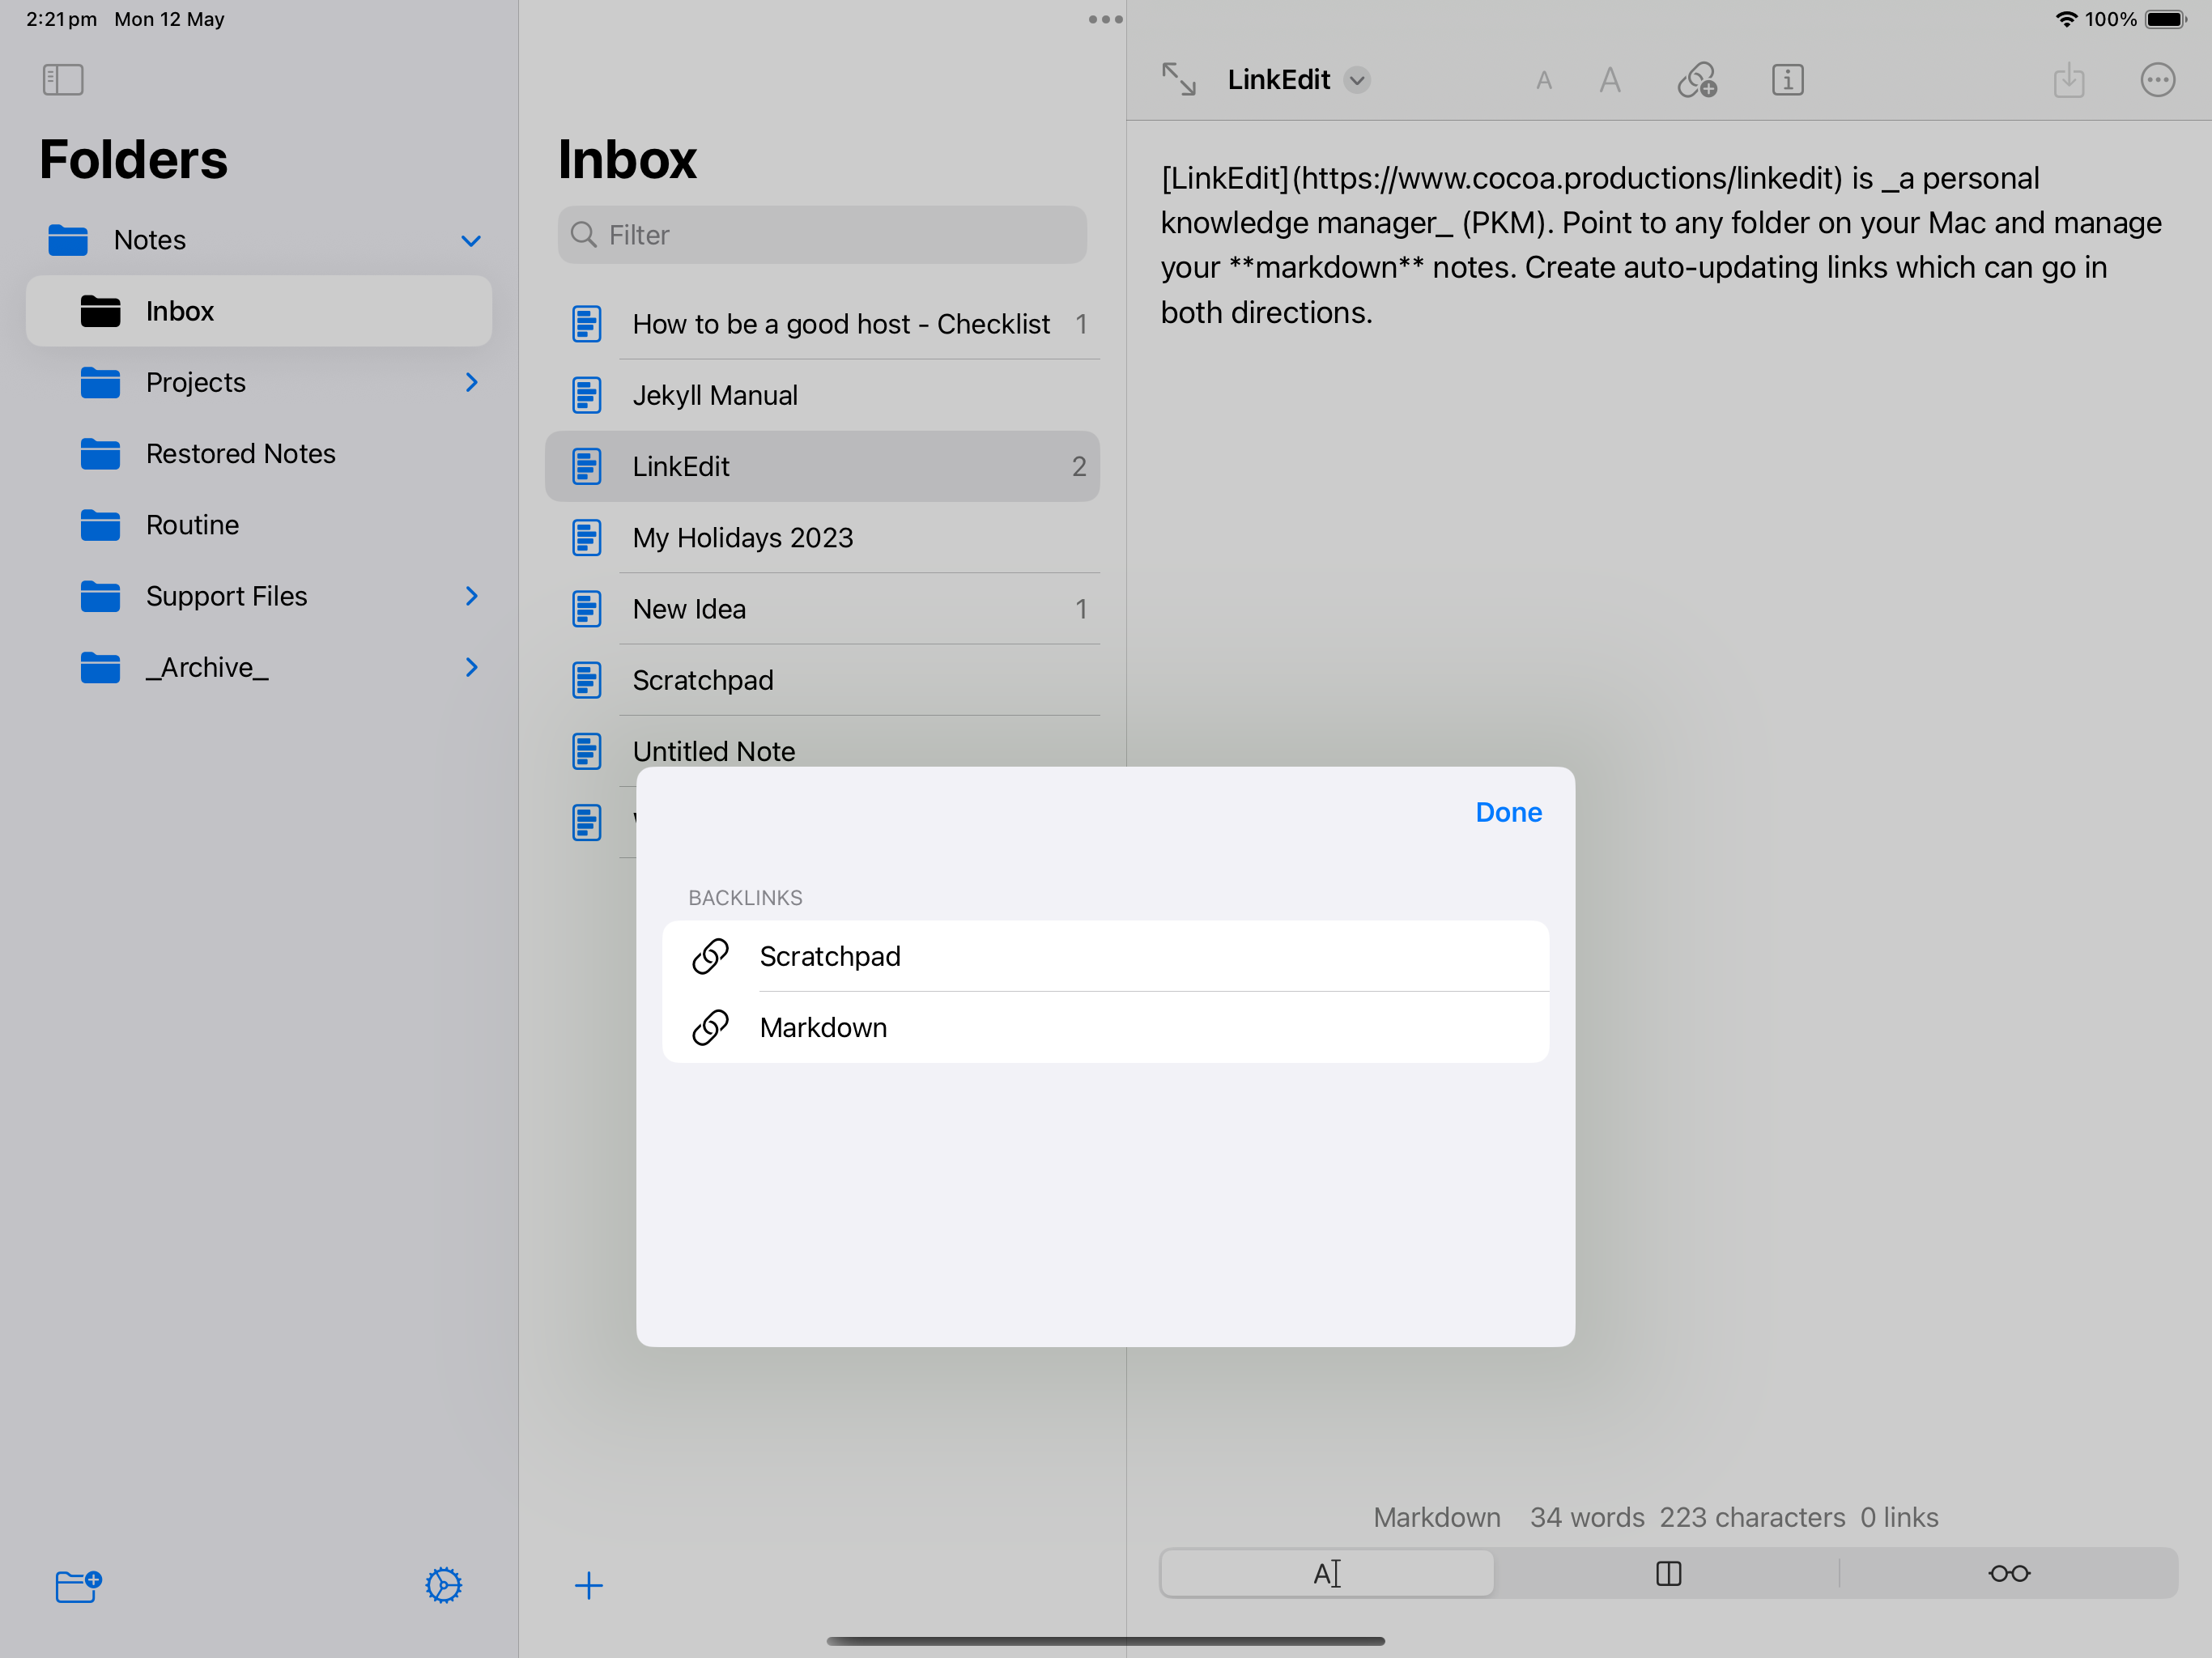The image size is (2212, 1658).
Task: Click the Markdown format status label
Action: pos(1436,1517)
